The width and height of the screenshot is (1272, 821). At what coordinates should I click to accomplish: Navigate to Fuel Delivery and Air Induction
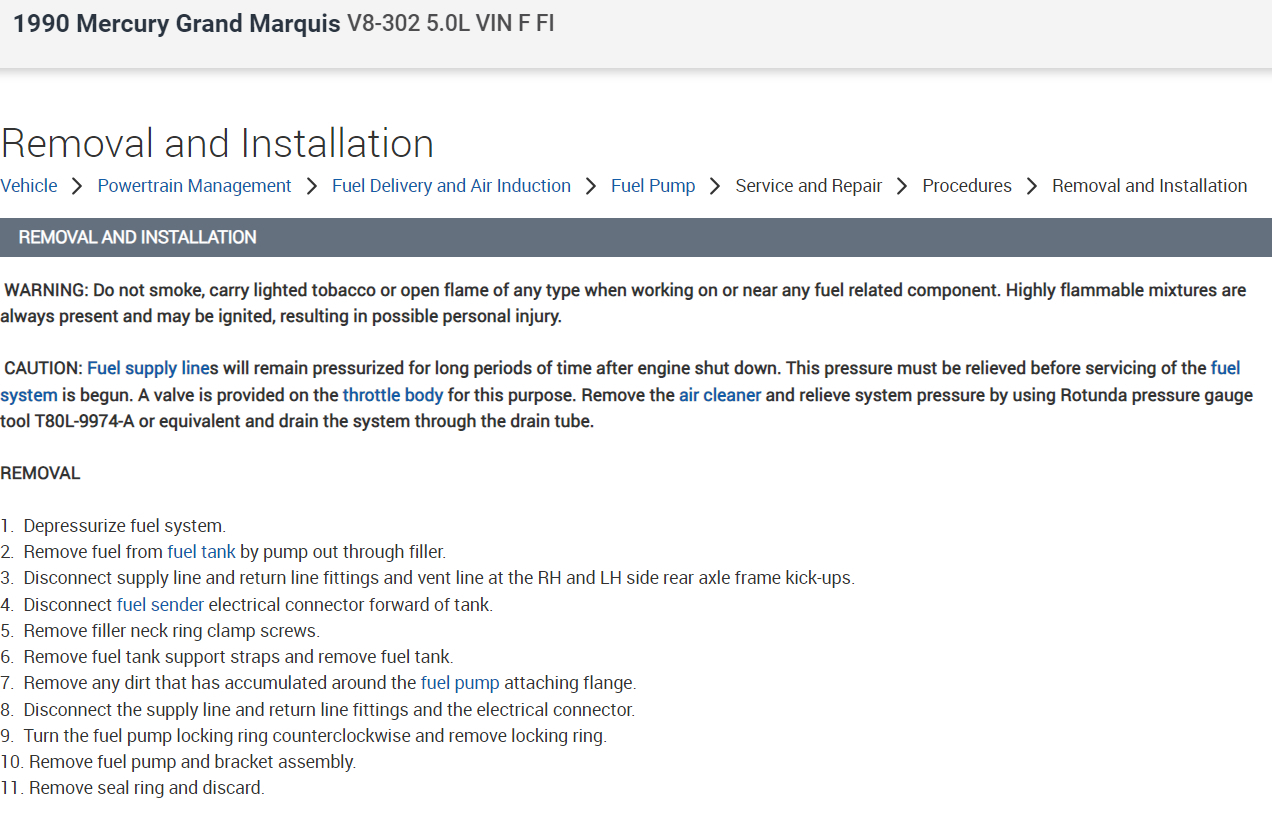point(451,186)
